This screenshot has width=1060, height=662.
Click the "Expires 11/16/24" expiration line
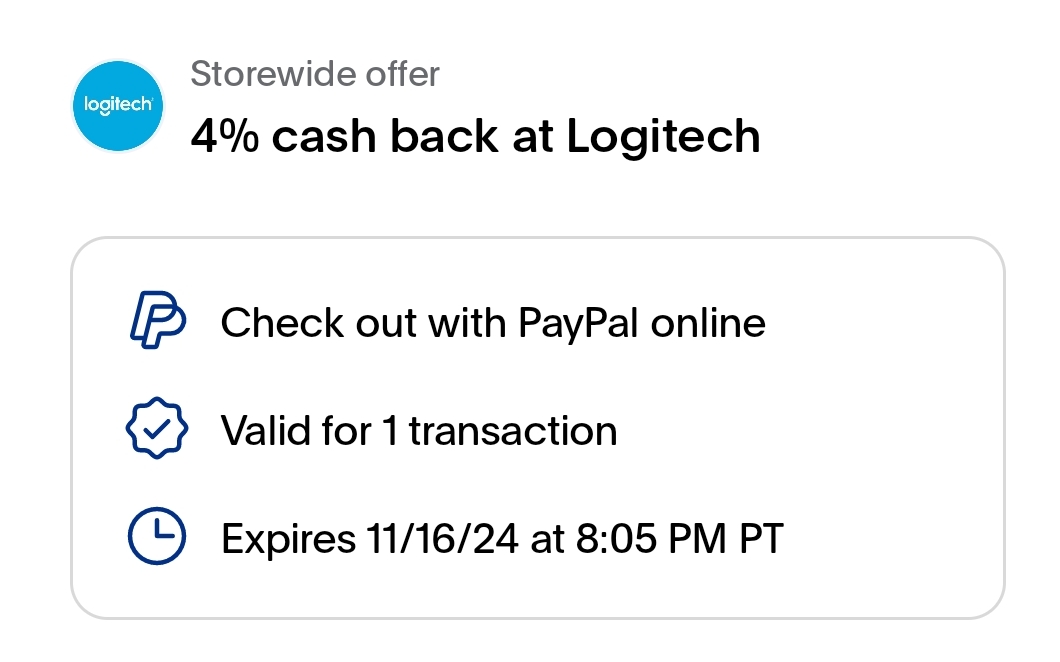[502, 539]
